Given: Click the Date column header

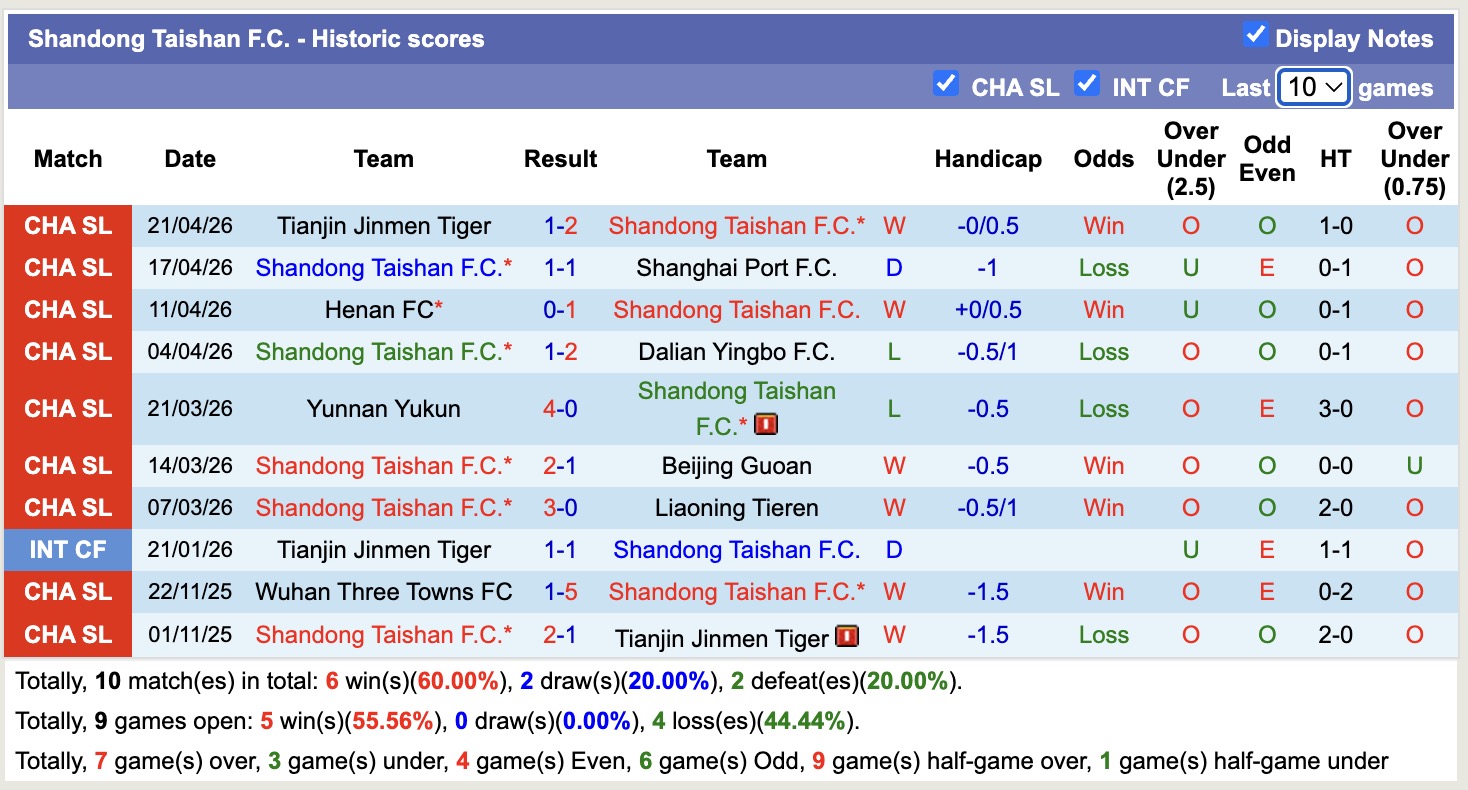Looking at the screenshot, I should [x=189, y=158].
